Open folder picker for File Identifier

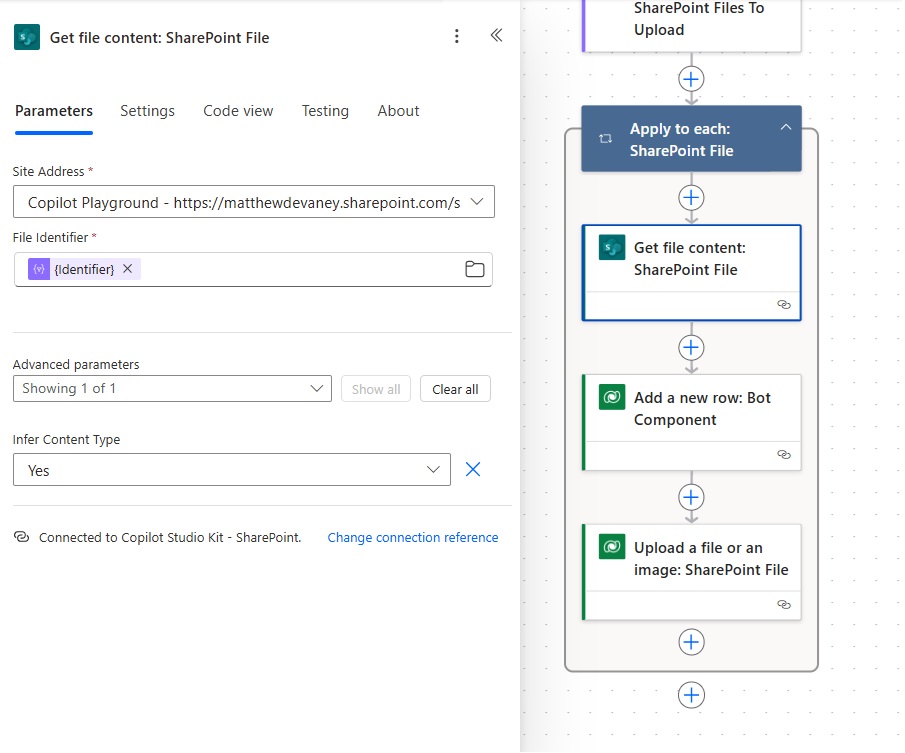pos(474,269)
